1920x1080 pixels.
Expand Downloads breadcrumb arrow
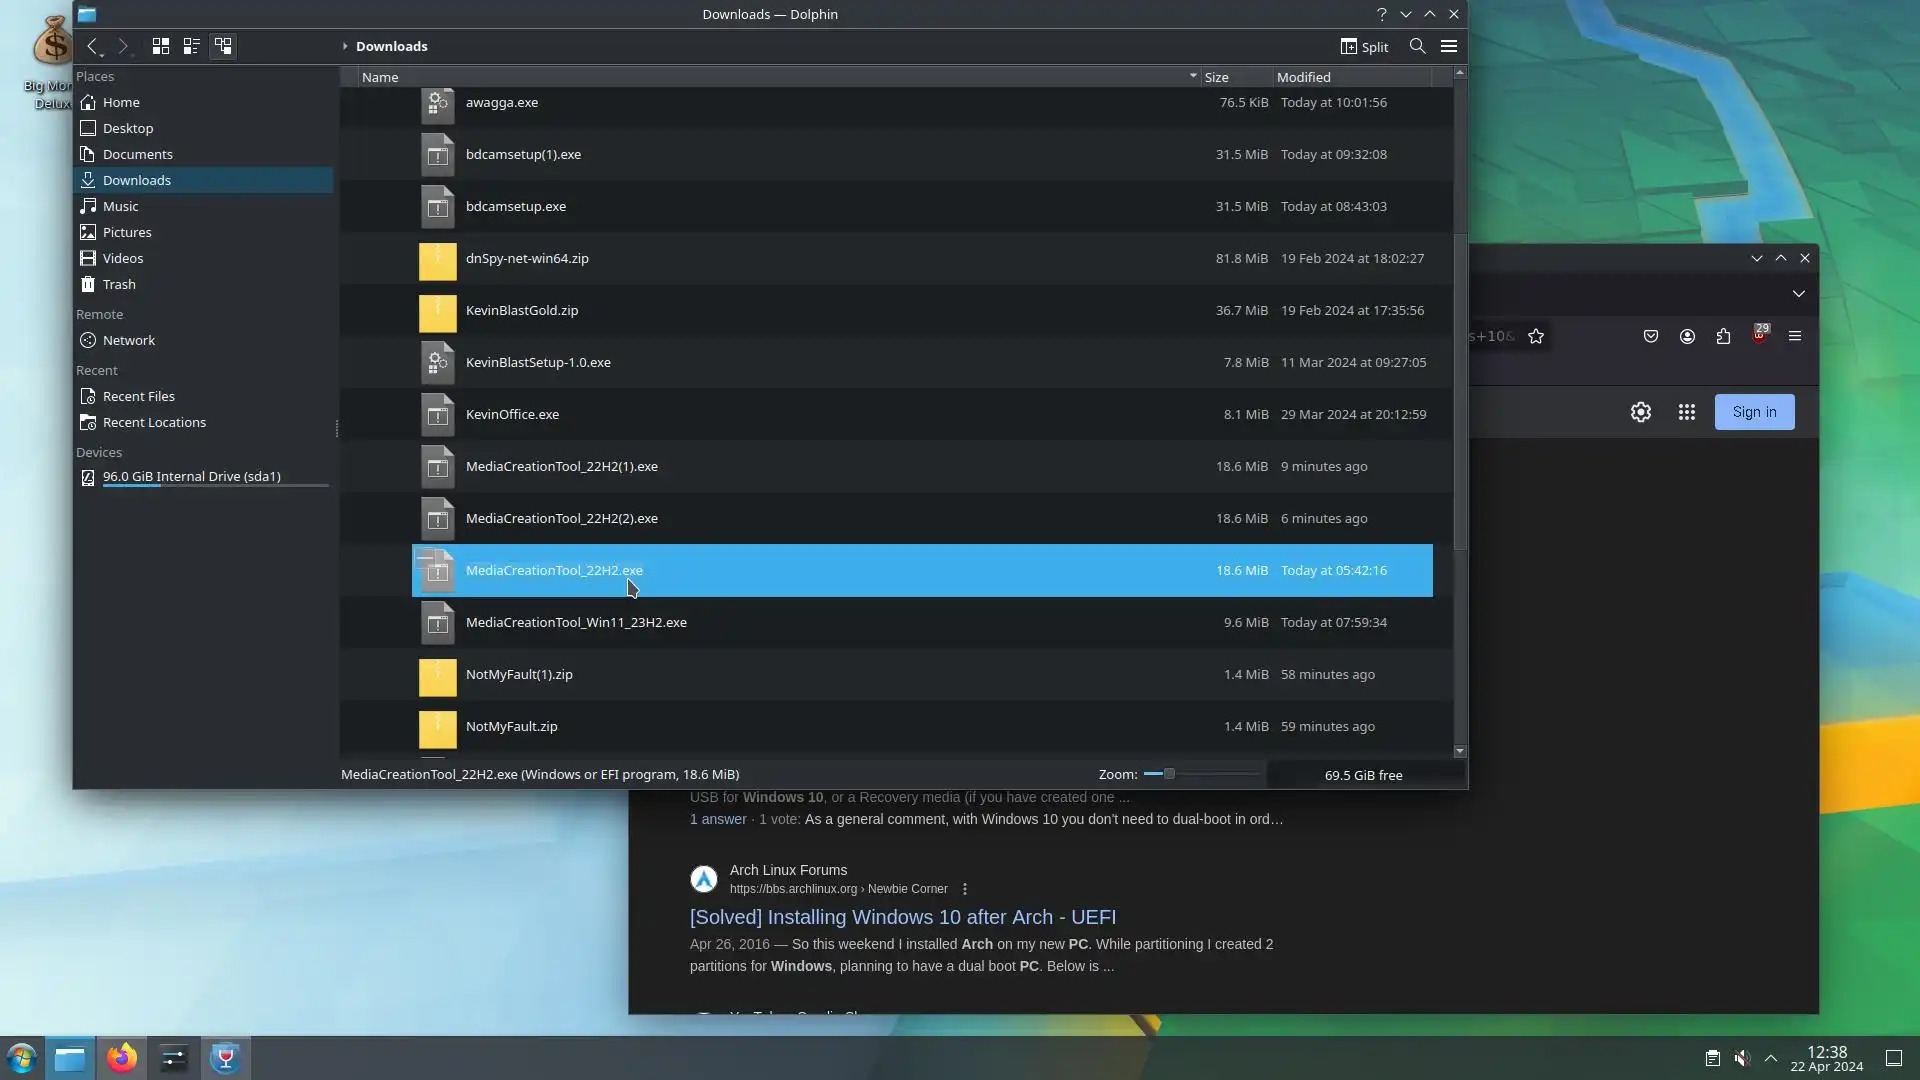pyautogui.click(x=345, y=46)
